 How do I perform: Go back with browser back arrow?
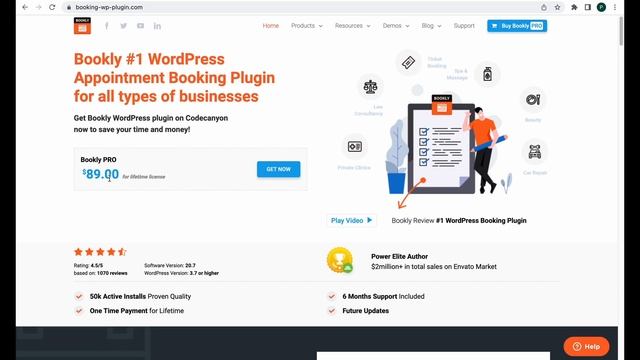(x=25, y=7)
